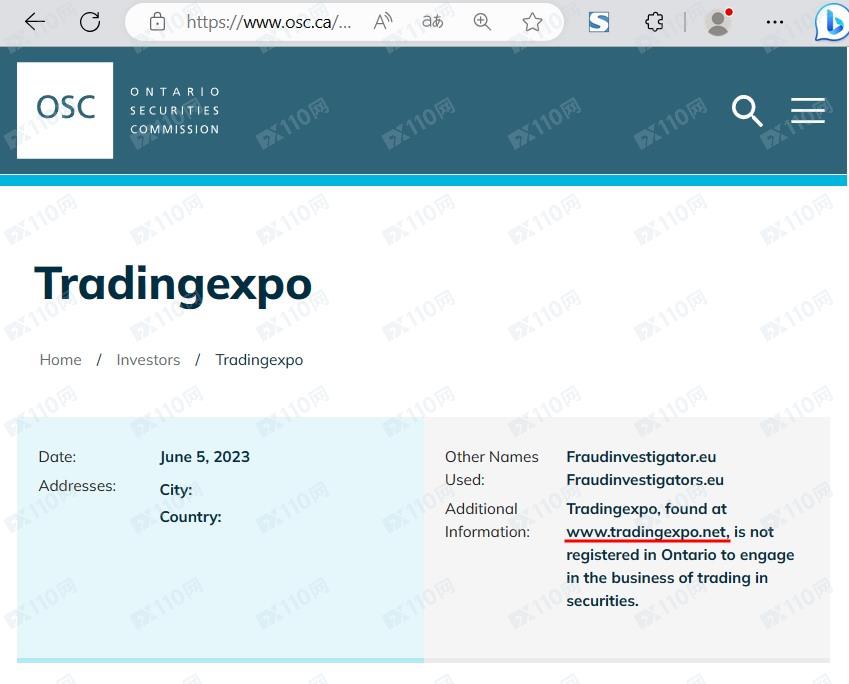This screenshot has height=684, width=849.
Task: Select the Tradingexpo breadcrumb item
Action: point(259,360)
